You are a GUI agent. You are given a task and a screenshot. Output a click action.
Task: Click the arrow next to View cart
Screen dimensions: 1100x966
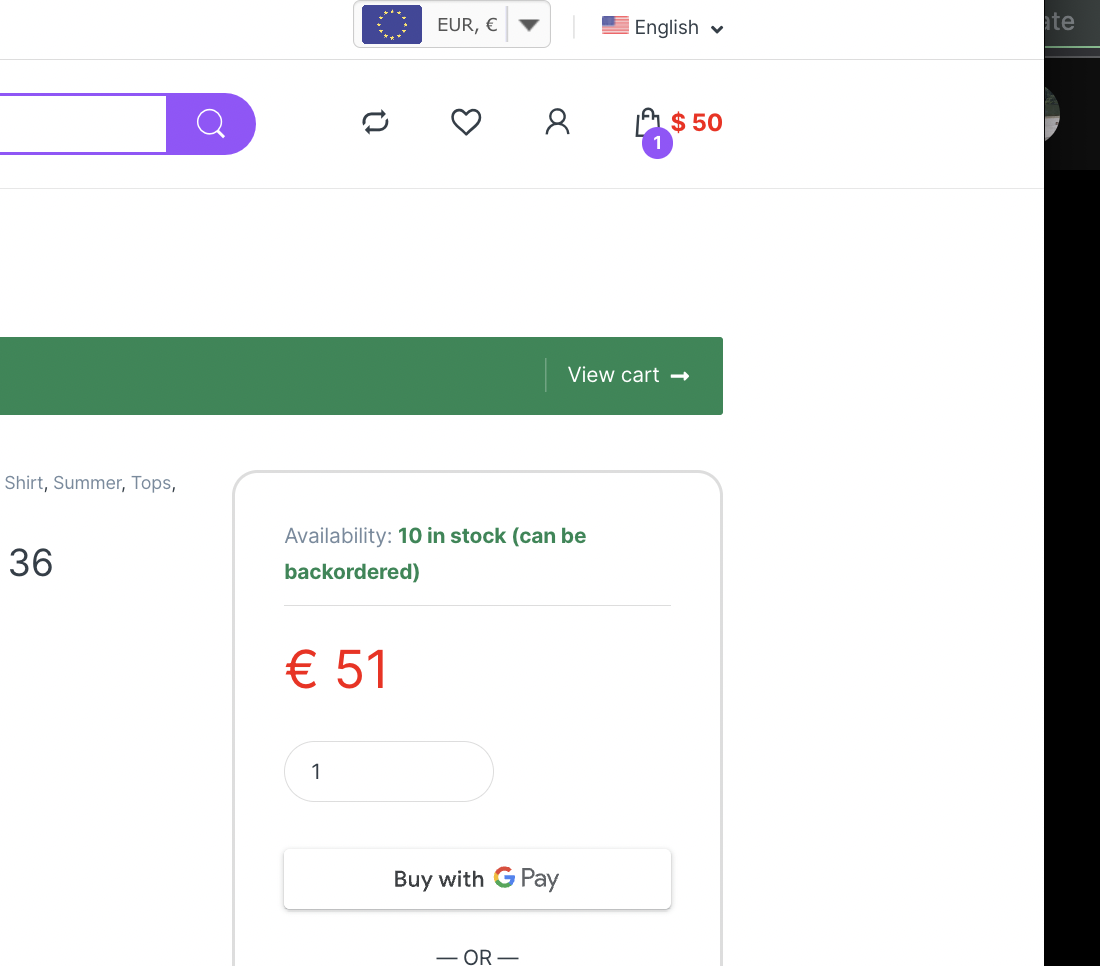(x=680, y=376)
